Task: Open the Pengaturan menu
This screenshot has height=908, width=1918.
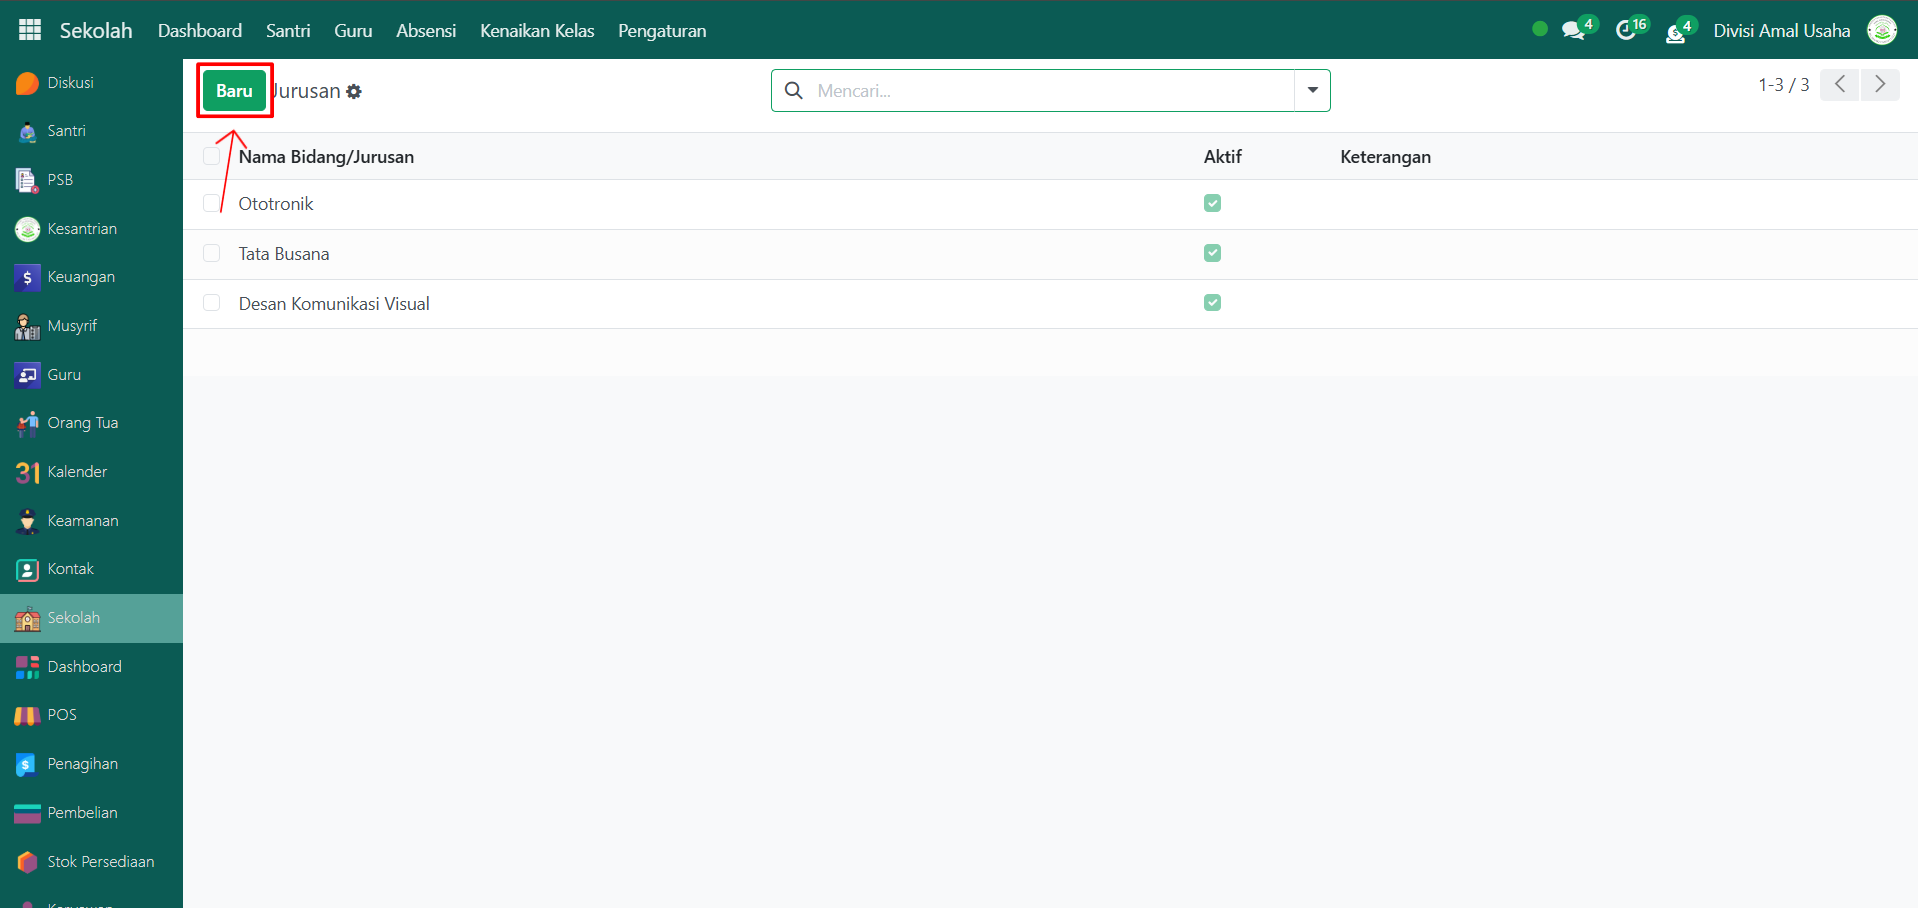Action: point(661,31)
